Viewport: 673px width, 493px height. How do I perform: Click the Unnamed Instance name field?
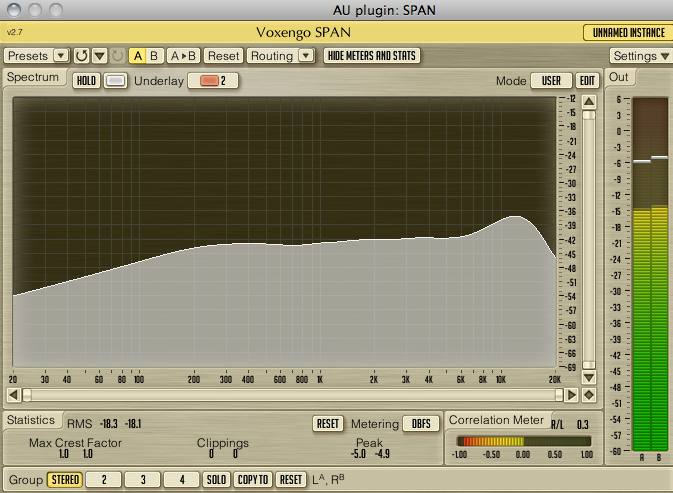[628, 33]
